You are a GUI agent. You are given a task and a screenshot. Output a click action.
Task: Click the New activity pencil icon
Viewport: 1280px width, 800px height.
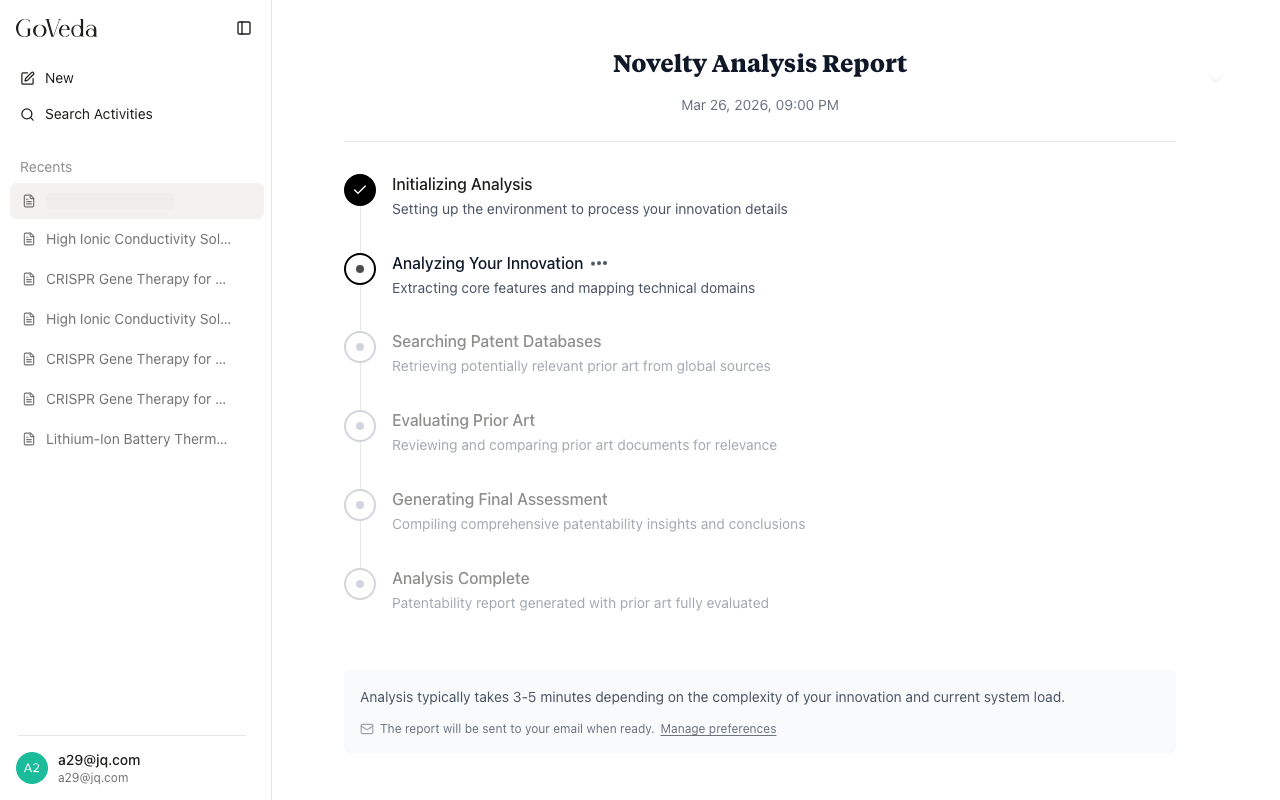pyautogui.click(x=28, y=78)
